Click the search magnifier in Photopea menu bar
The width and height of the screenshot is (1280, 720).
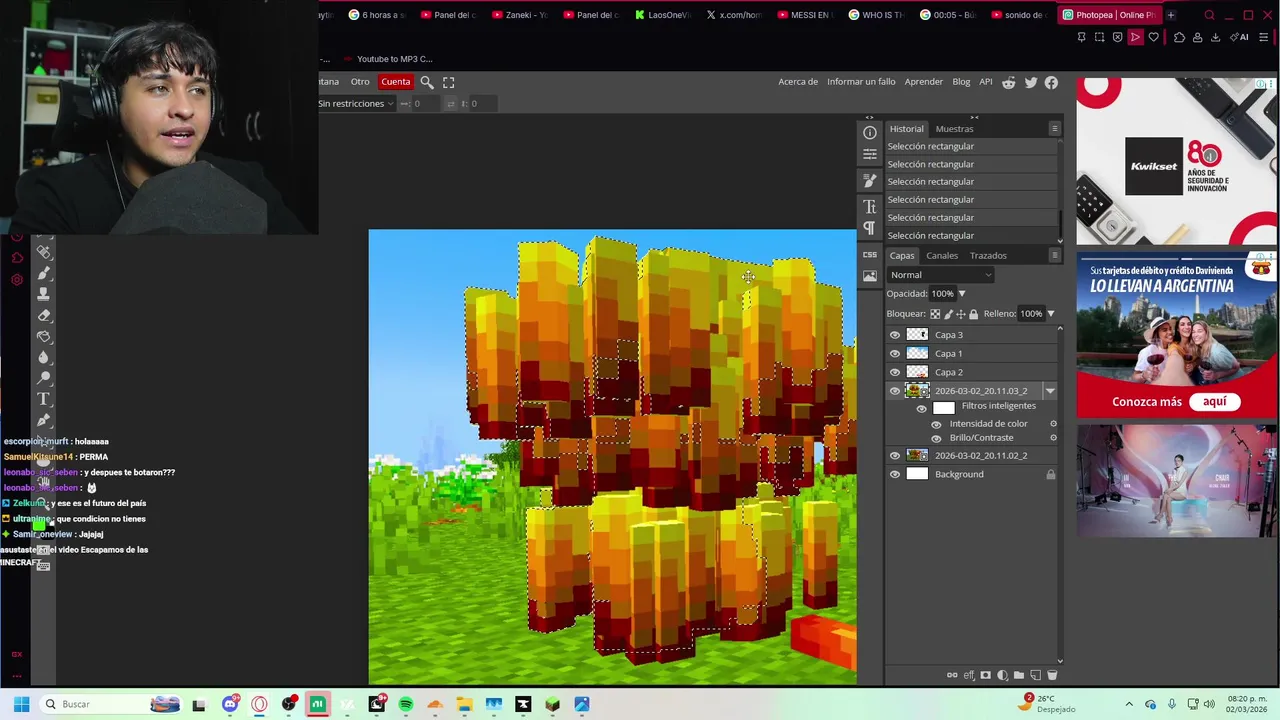[427, 82]
